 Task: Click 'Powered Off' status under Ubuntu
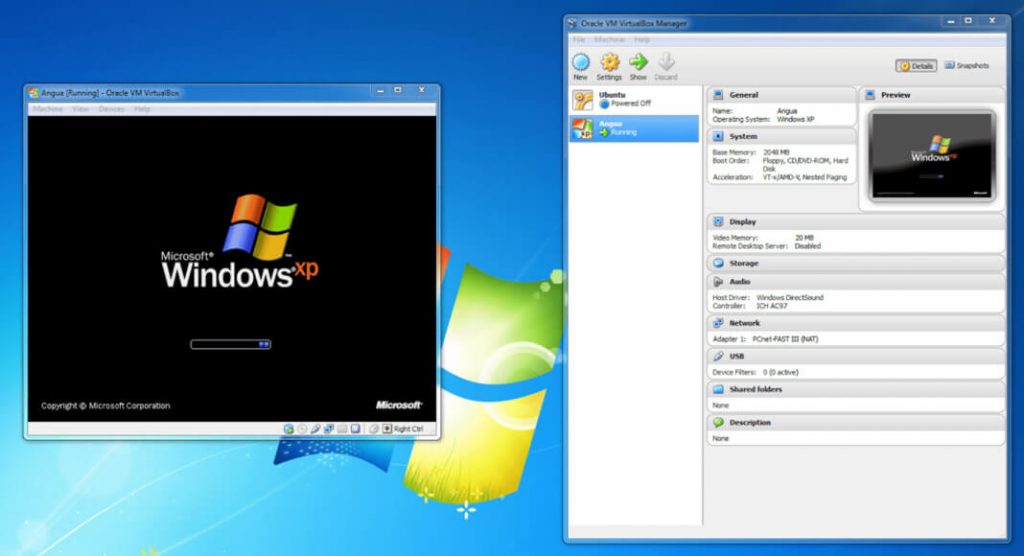point(631,104)
